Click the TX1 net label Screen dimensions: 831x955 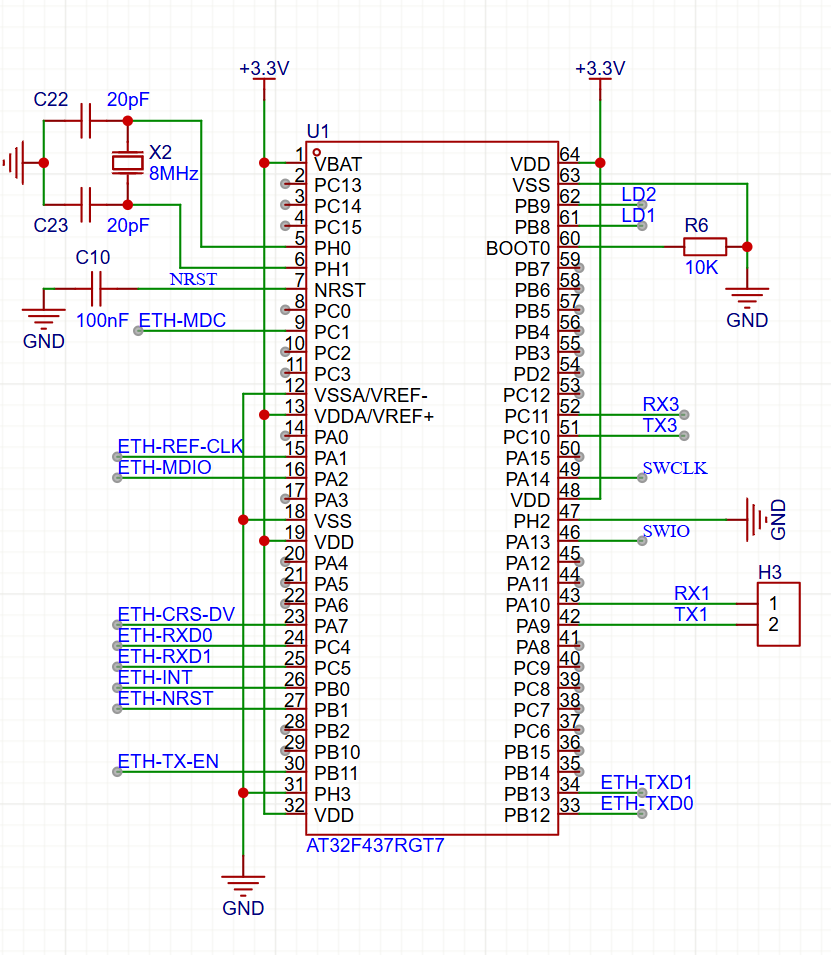tap(691, 615)
